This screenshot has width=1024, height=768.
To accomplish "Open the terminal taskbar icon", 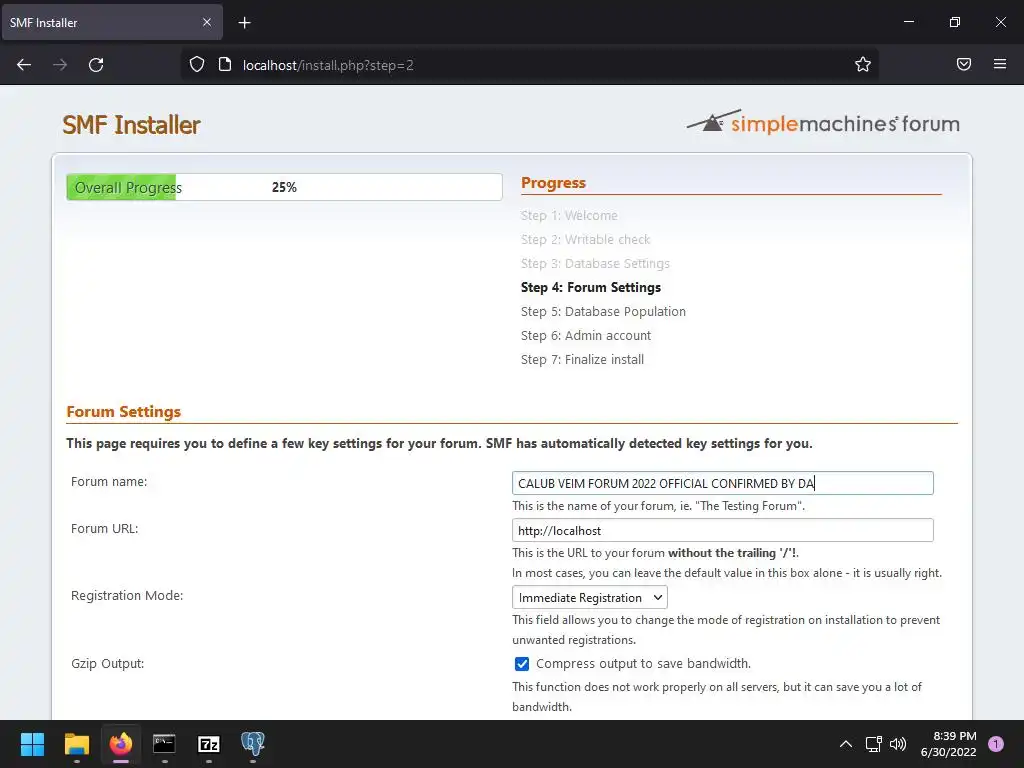I will 164,744.
